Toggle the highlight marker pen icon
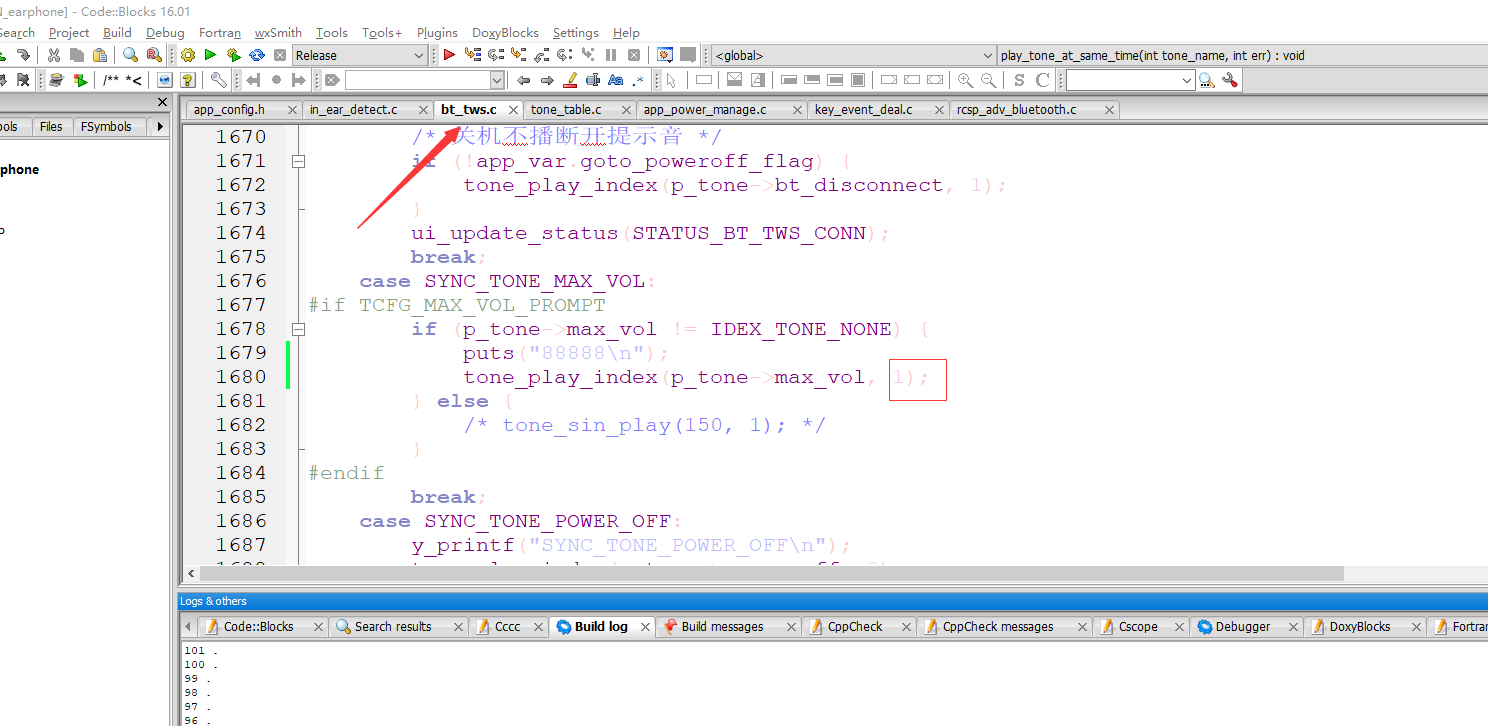The width and height of the screenshot is (1488, 726). (x=571, y=80)
